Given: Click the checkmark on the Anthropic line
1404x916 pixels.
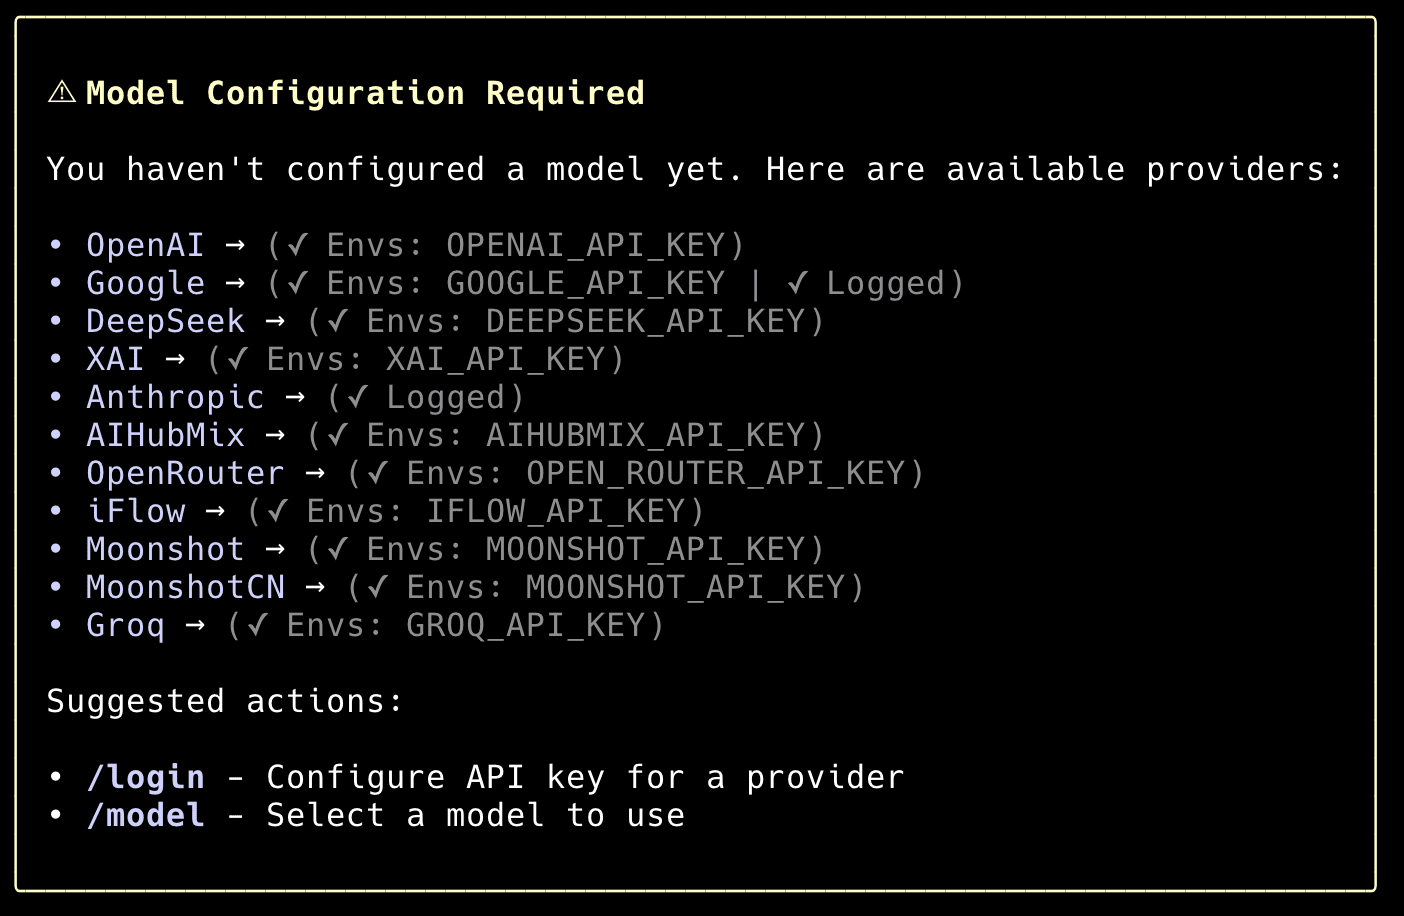Looking at the screenshot, I should (357, 397).
